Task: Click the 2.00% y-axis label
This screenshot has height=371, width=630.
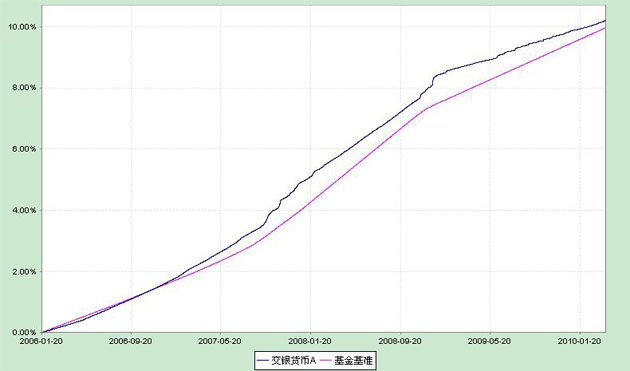Action: coord(24,271)
